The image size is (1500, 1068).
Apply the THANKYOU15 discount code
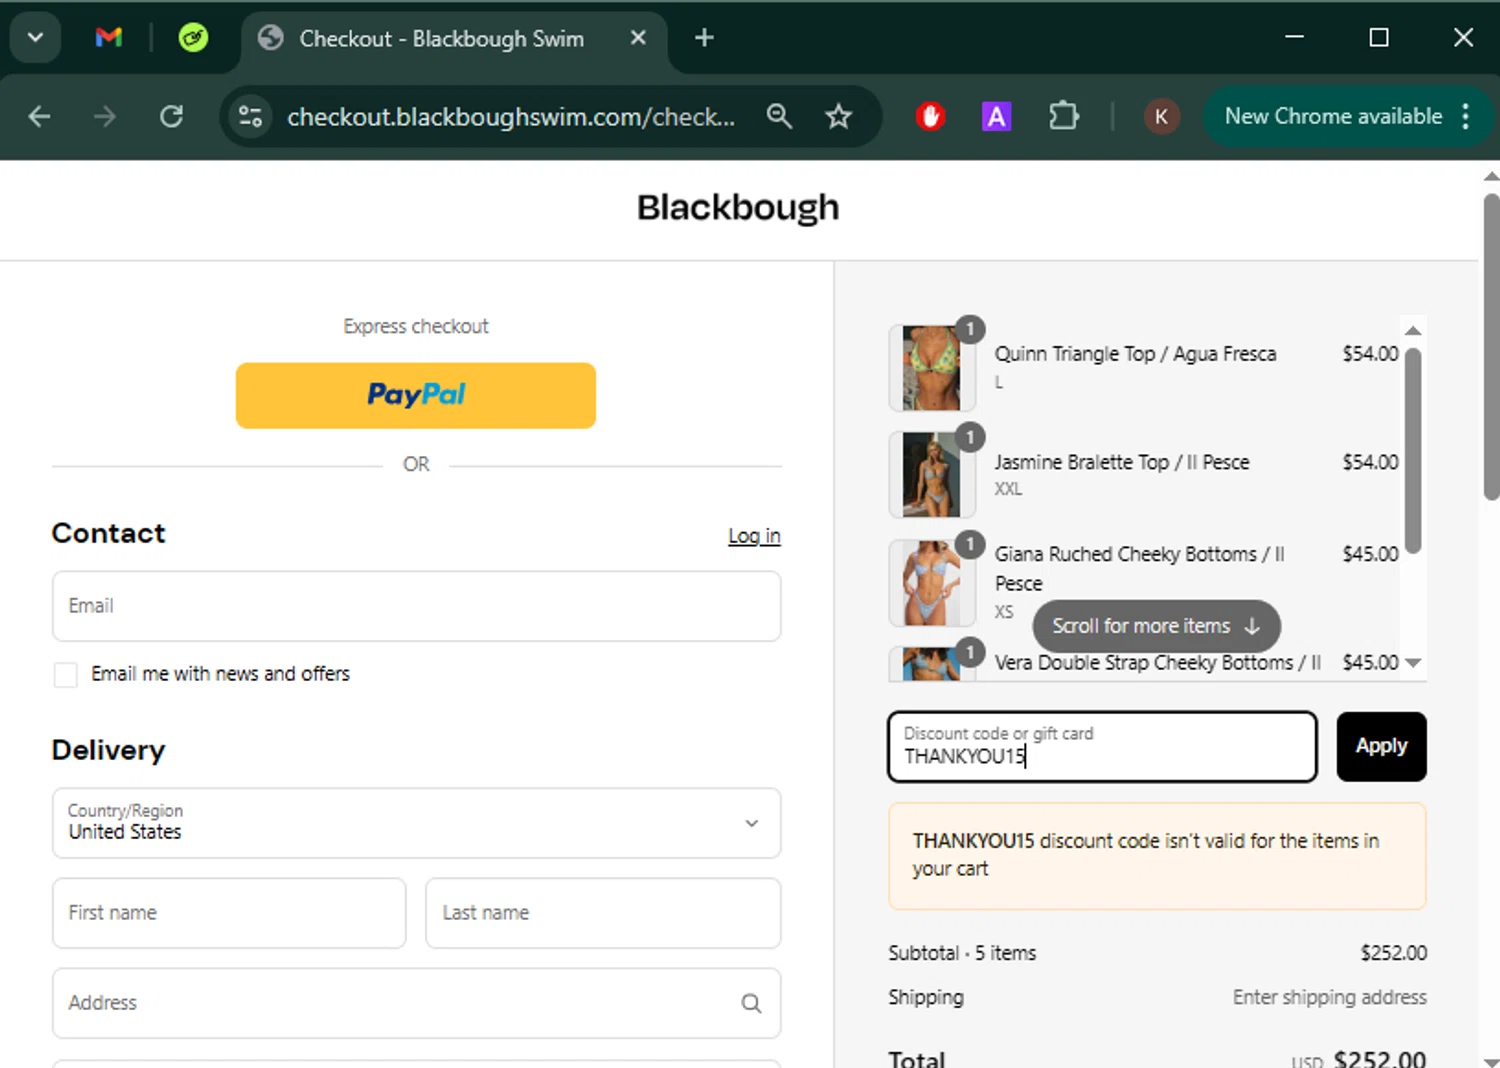tap(1381, 747)
